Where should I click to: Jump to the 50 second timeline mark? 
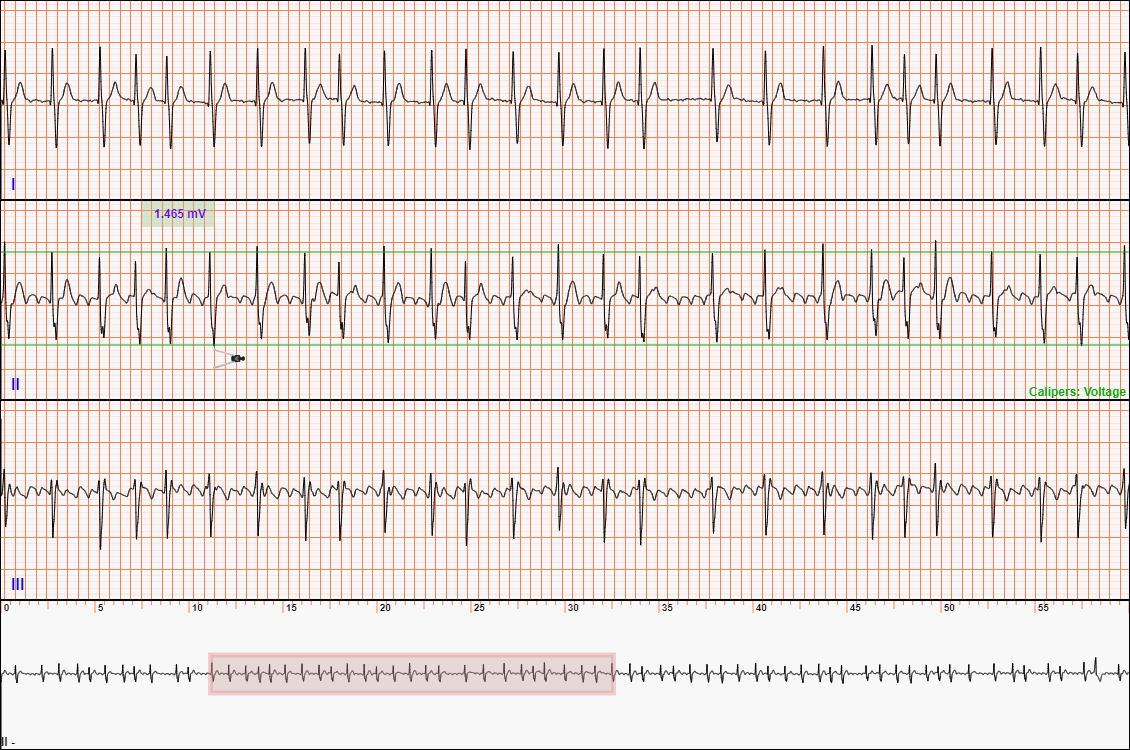(949, 607)
